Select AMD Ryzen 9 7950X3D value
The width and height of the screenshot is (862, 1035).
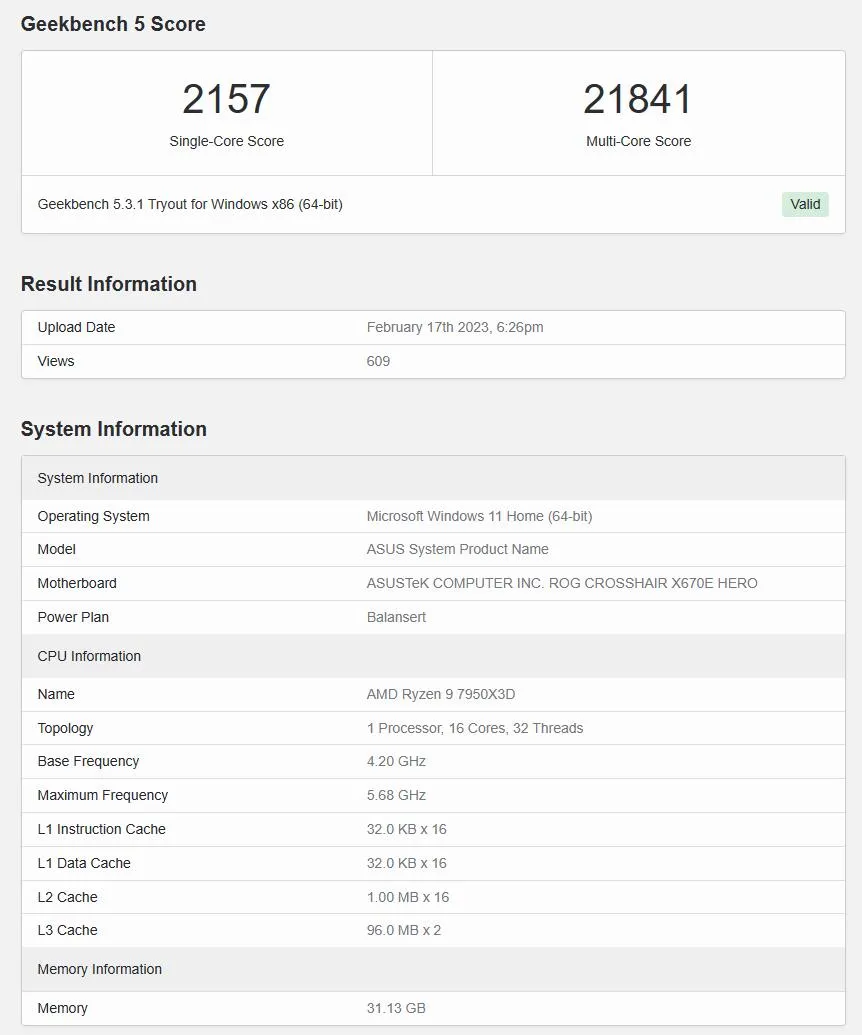(x=441, y=694)
